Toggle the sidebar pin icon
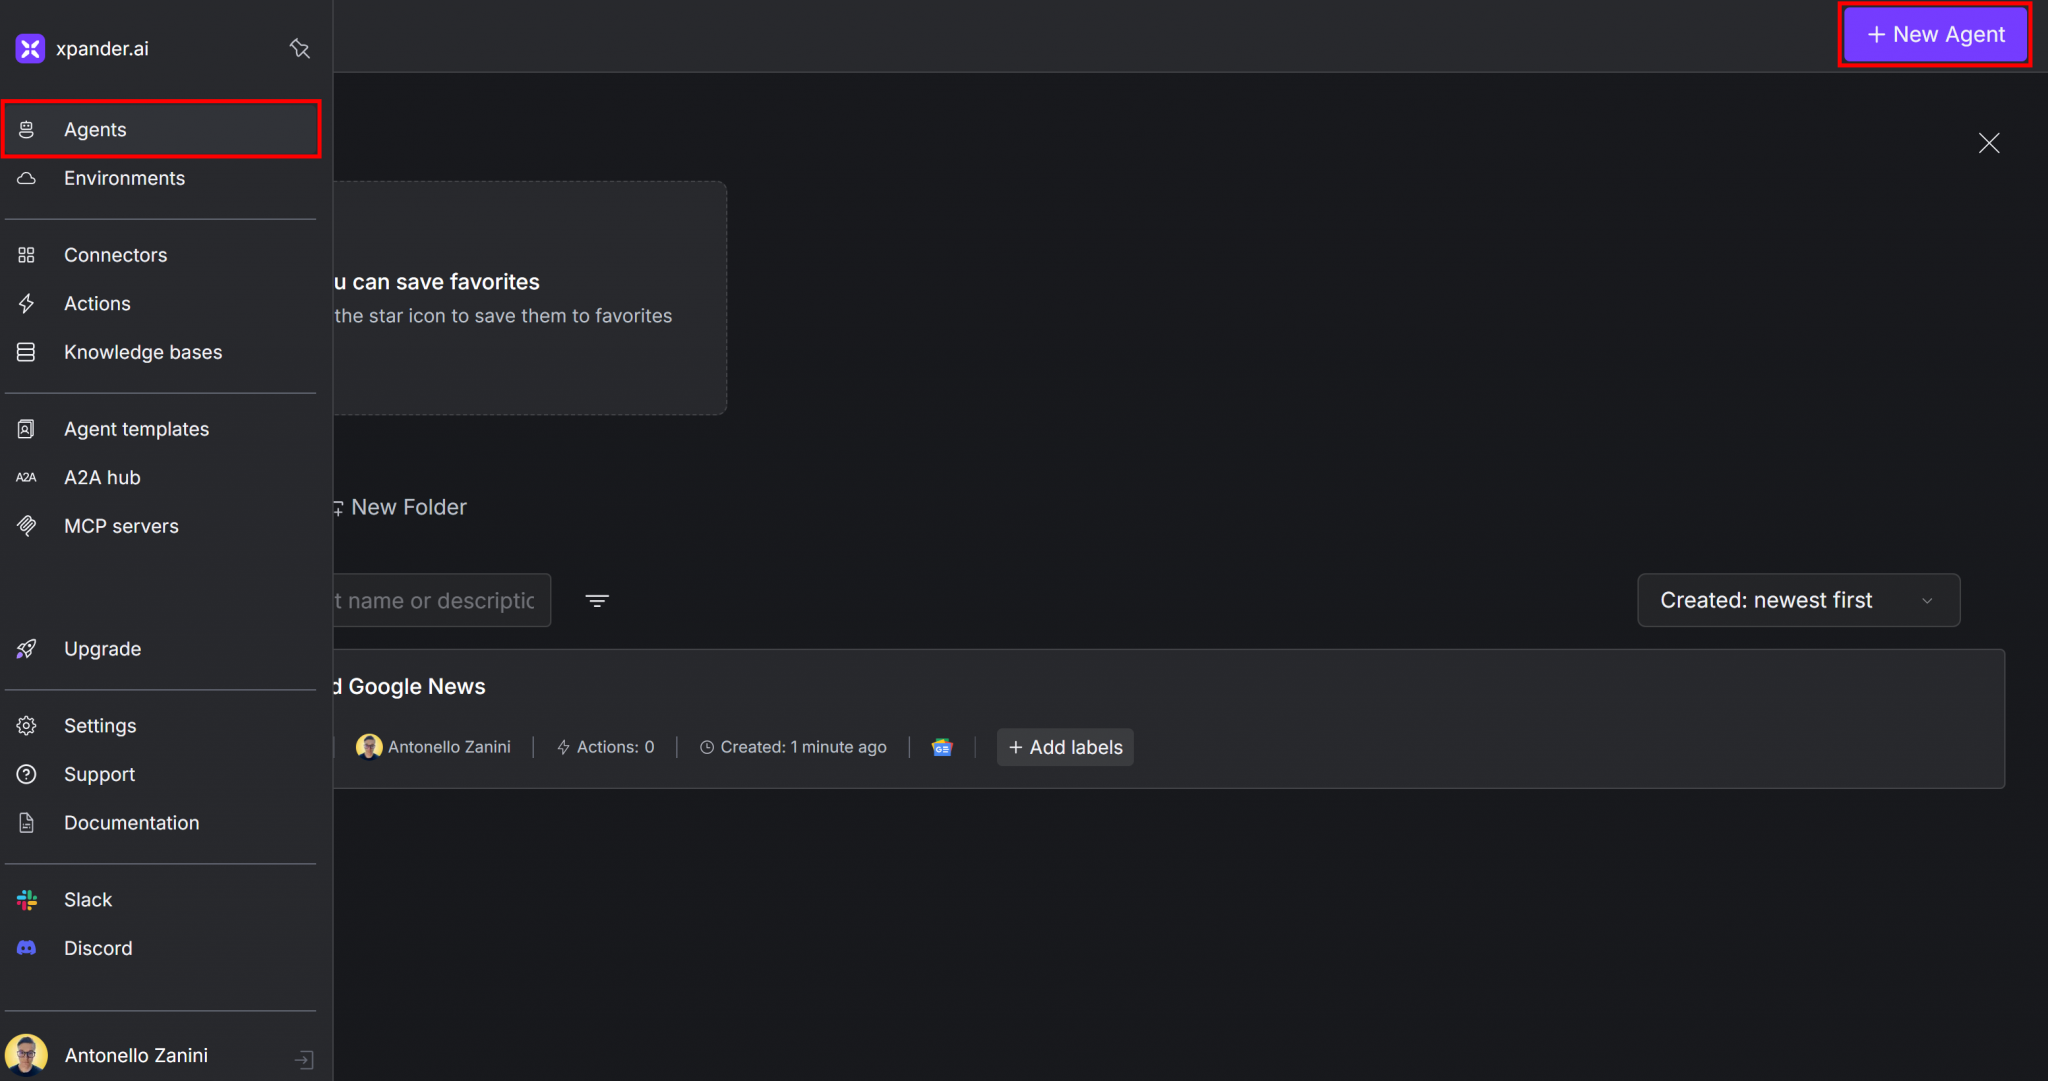This screenshot has width=2048, height=1081. [x=299, y=47]
